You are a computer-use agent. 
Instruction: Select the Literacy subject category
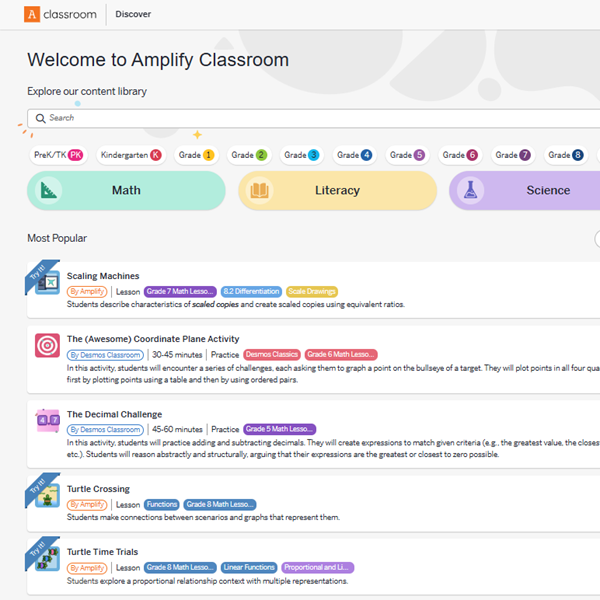click(x=337, y=190)
